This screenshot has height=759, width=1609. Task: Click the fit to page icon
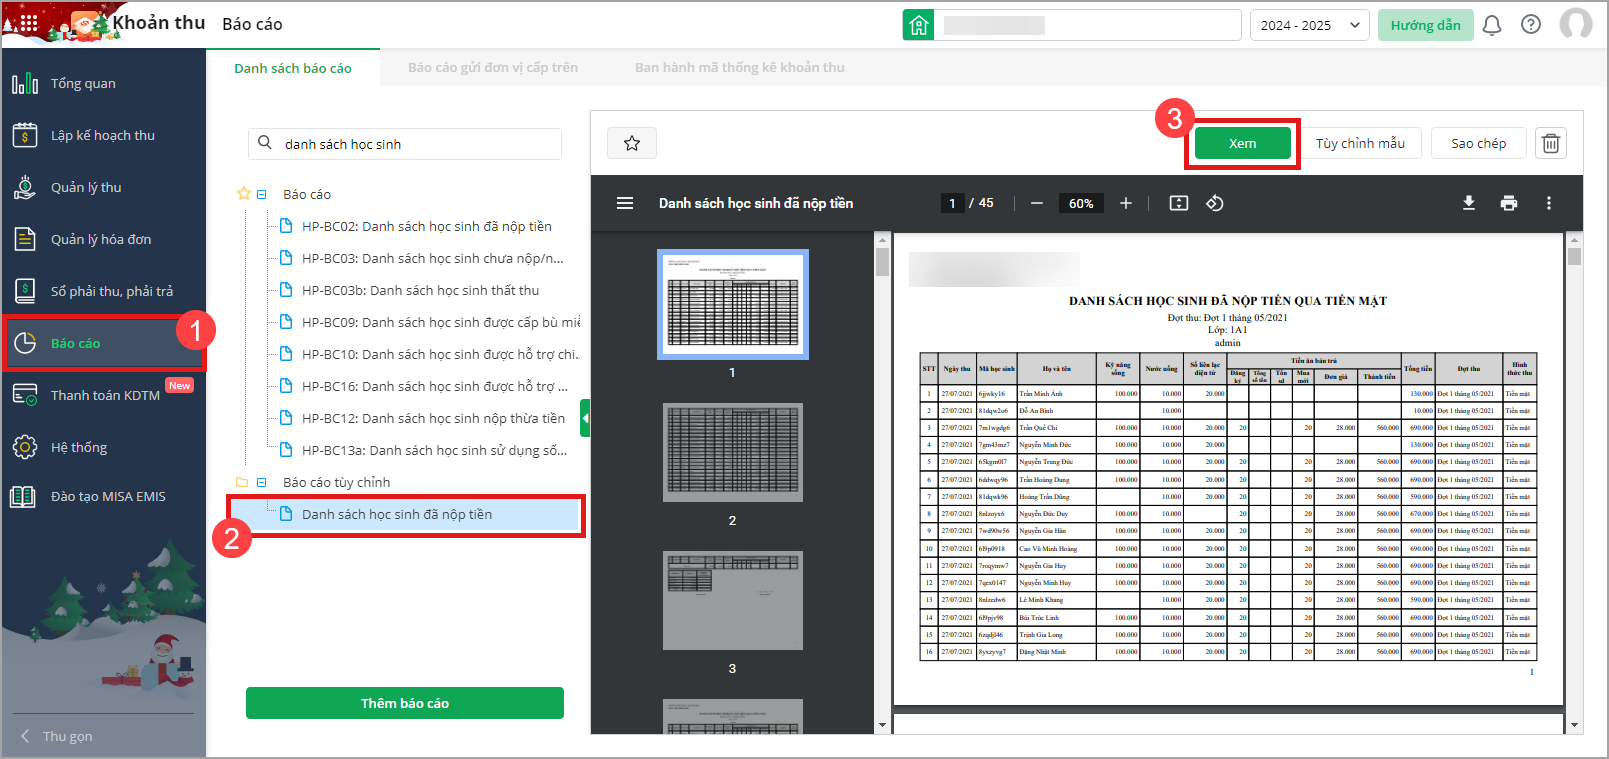coord(1179,203)
